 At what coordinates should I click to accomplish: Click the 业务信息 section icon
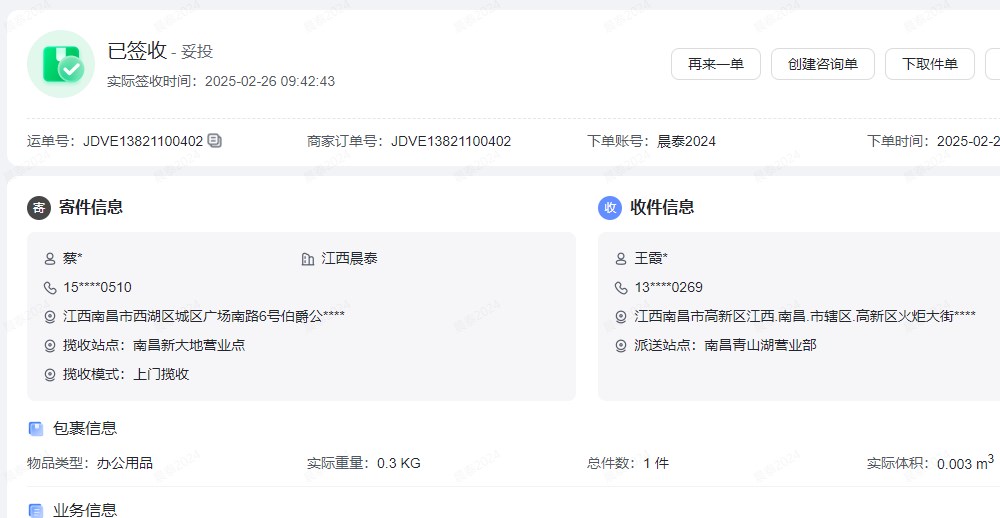coord(36,510)
